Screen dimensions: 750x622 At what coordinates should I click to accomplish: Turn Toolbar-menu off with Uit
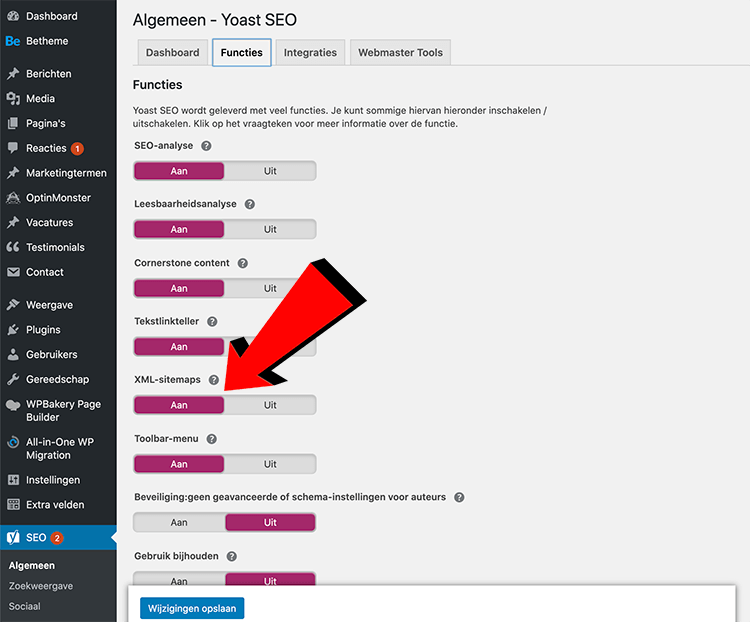tap(270, 464)
